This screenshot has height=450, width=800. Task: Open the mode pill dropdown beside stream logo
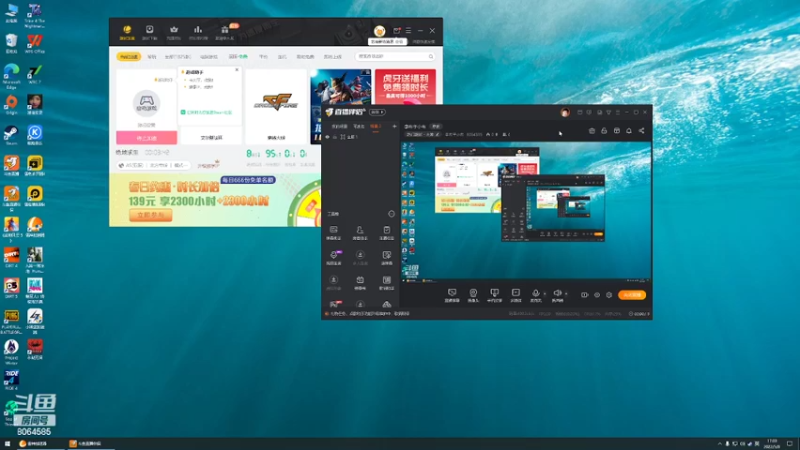[x=378, y=112]
